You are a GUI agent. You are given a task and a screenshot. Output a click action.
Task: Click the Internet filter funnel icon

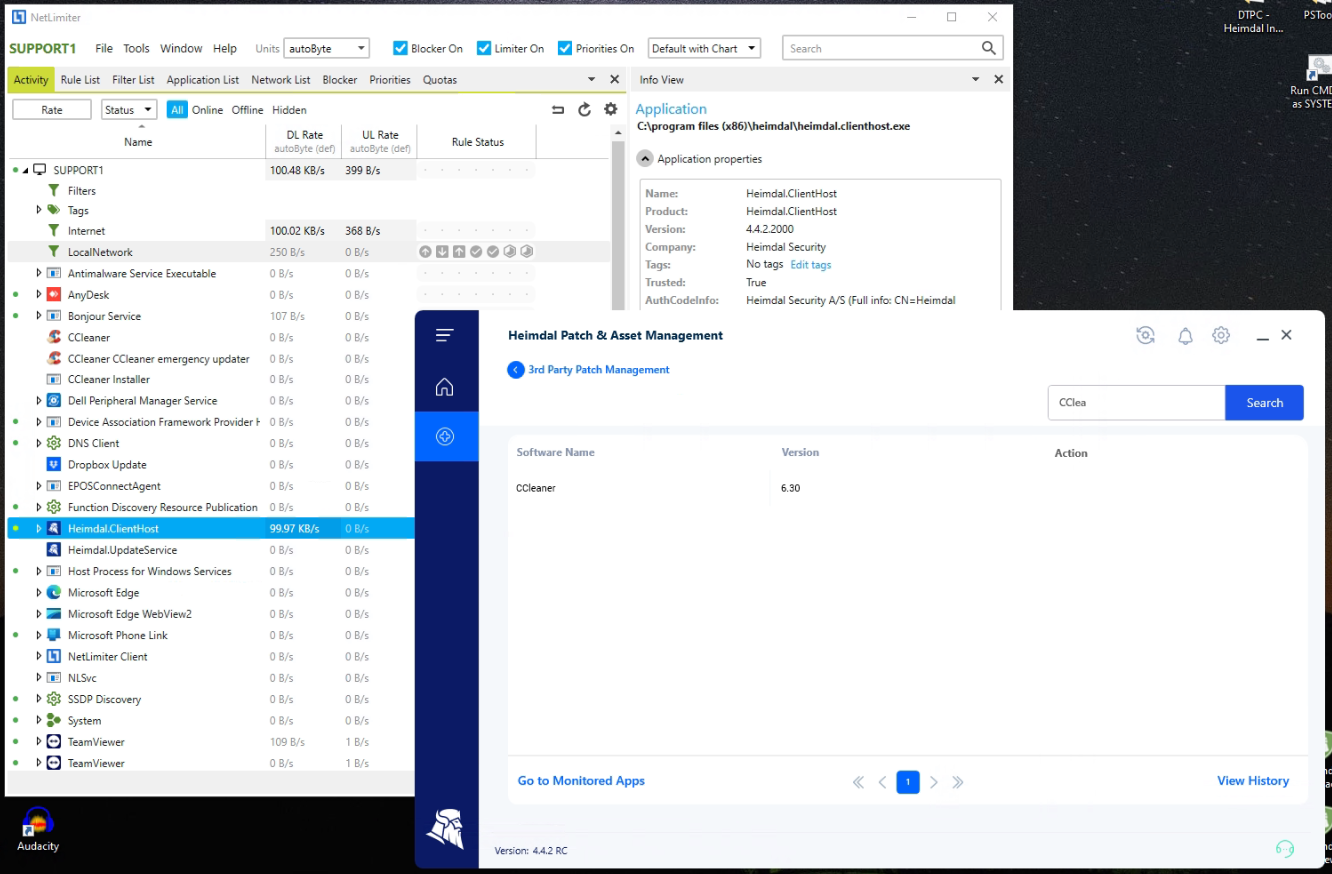click(x=54, y=231)
